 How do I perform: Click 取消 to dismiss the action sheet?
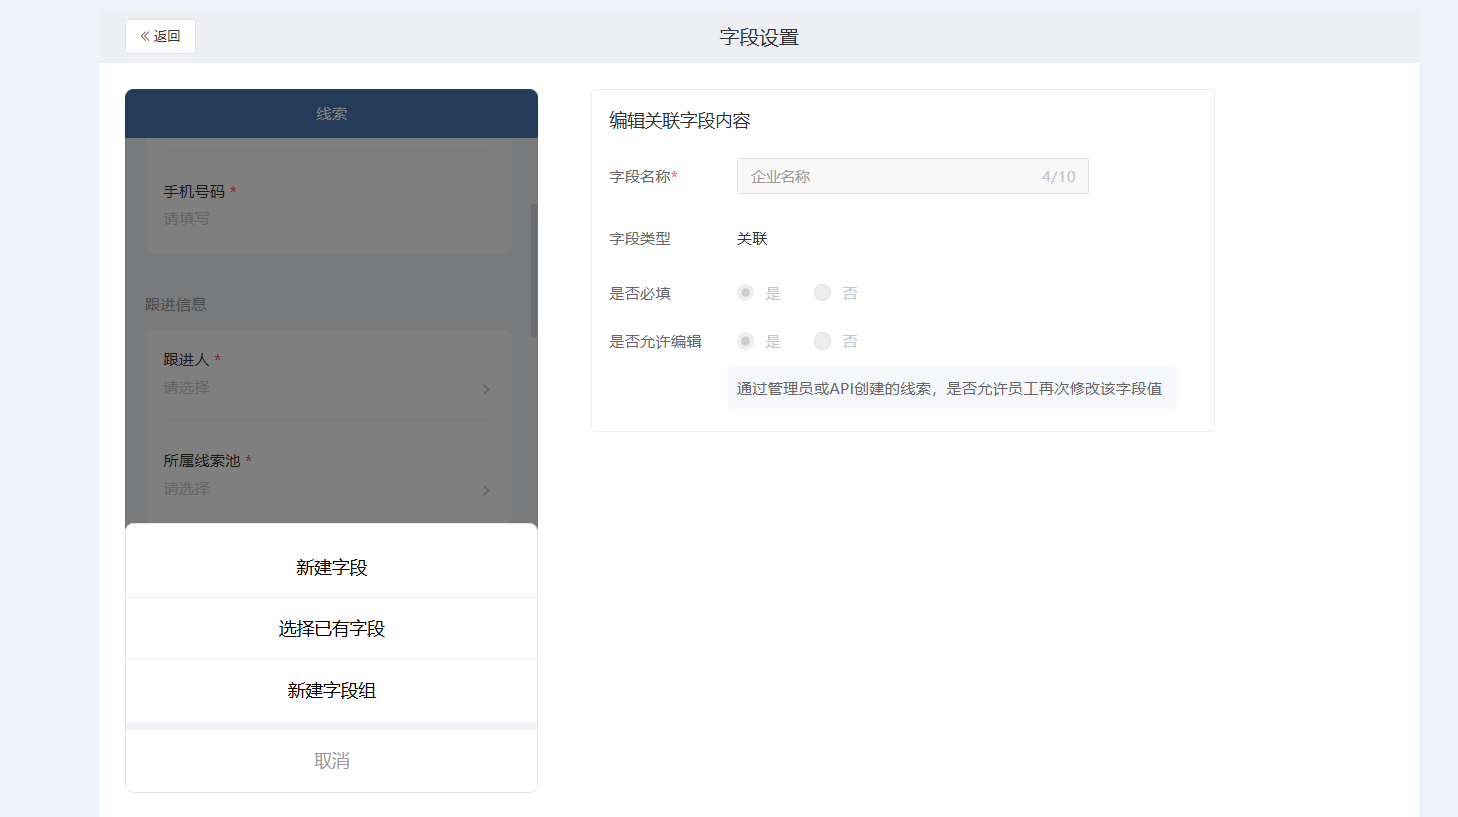(331, 761)
